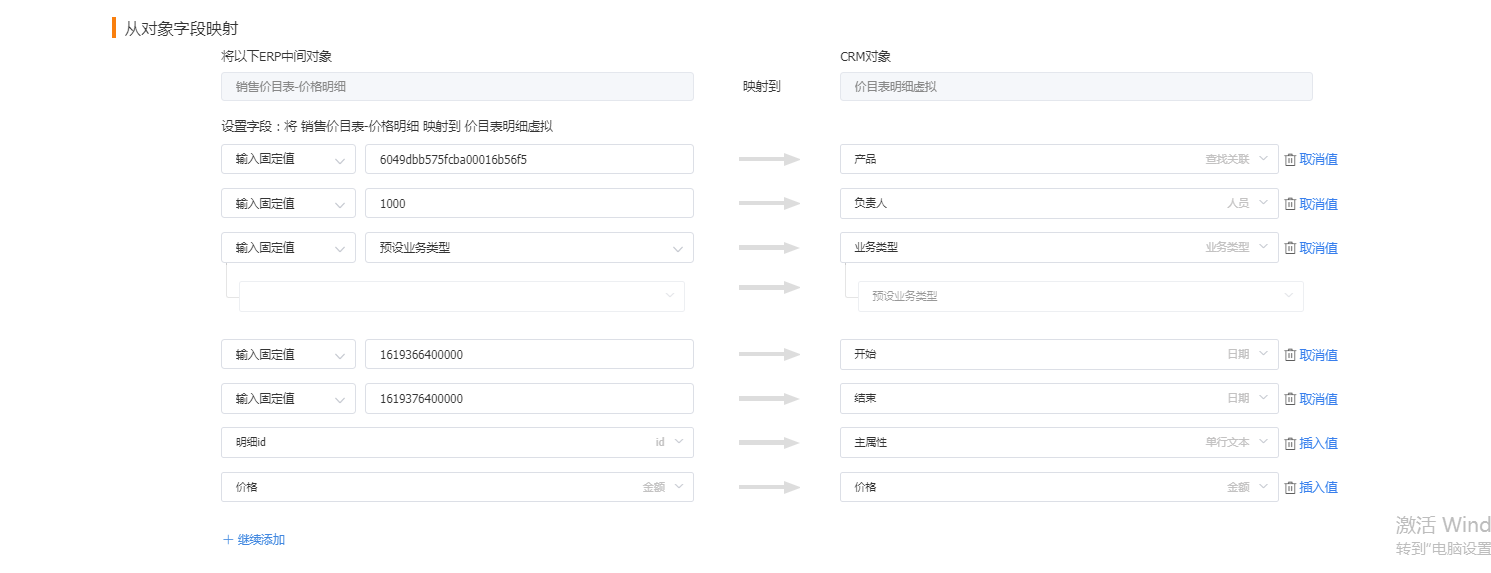Screen dimensions: 1491x573
Task: Delete the 负责人 mapping row via trash icon
Action: click(1290, 203)
